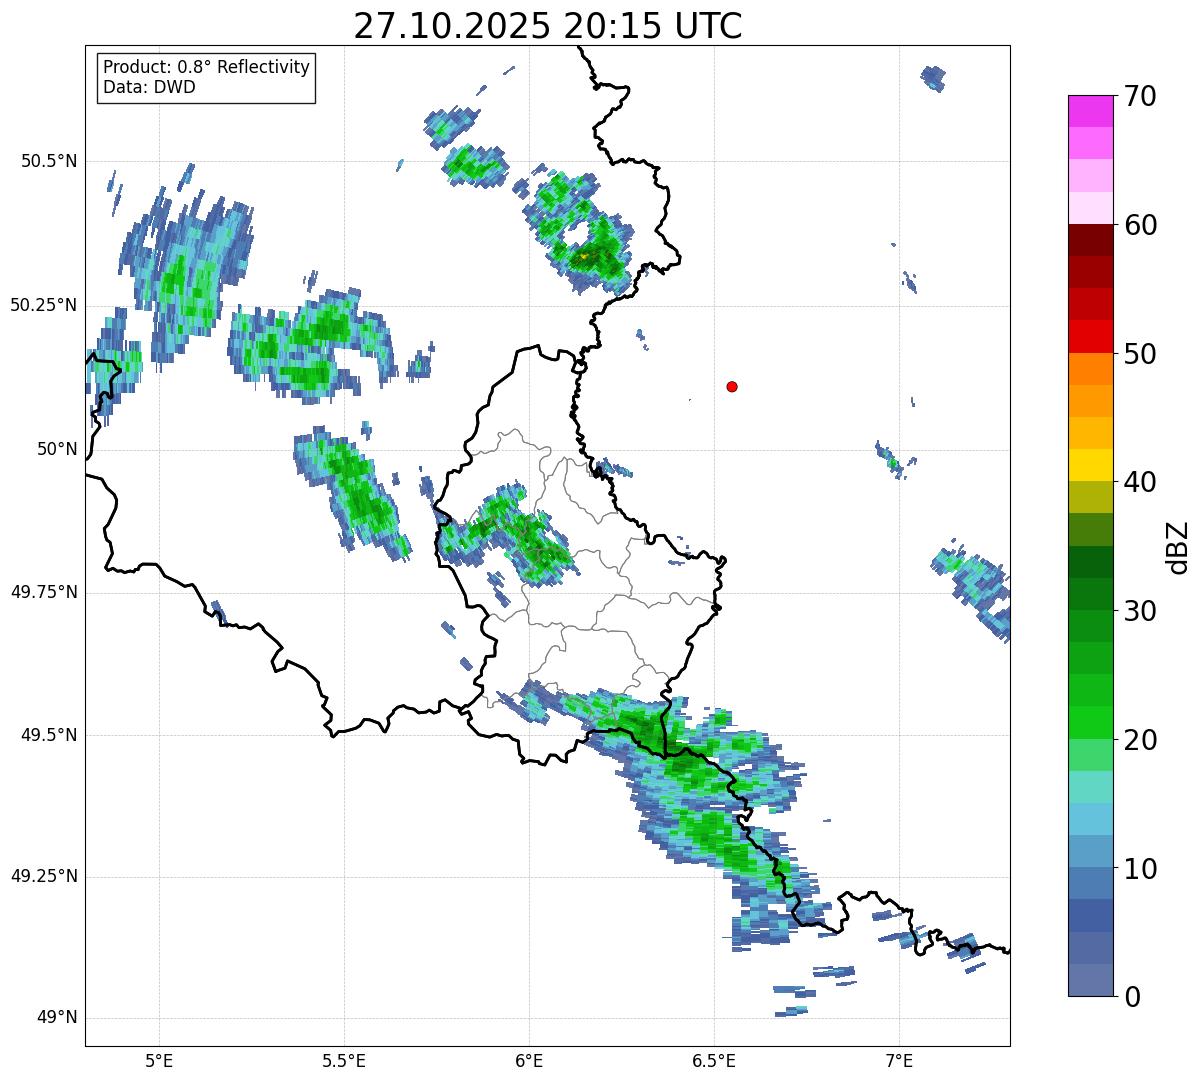Click the turquoise colorbar segment below 20
Viewport: 1202px width, 1081px height.
point(1091,787)
